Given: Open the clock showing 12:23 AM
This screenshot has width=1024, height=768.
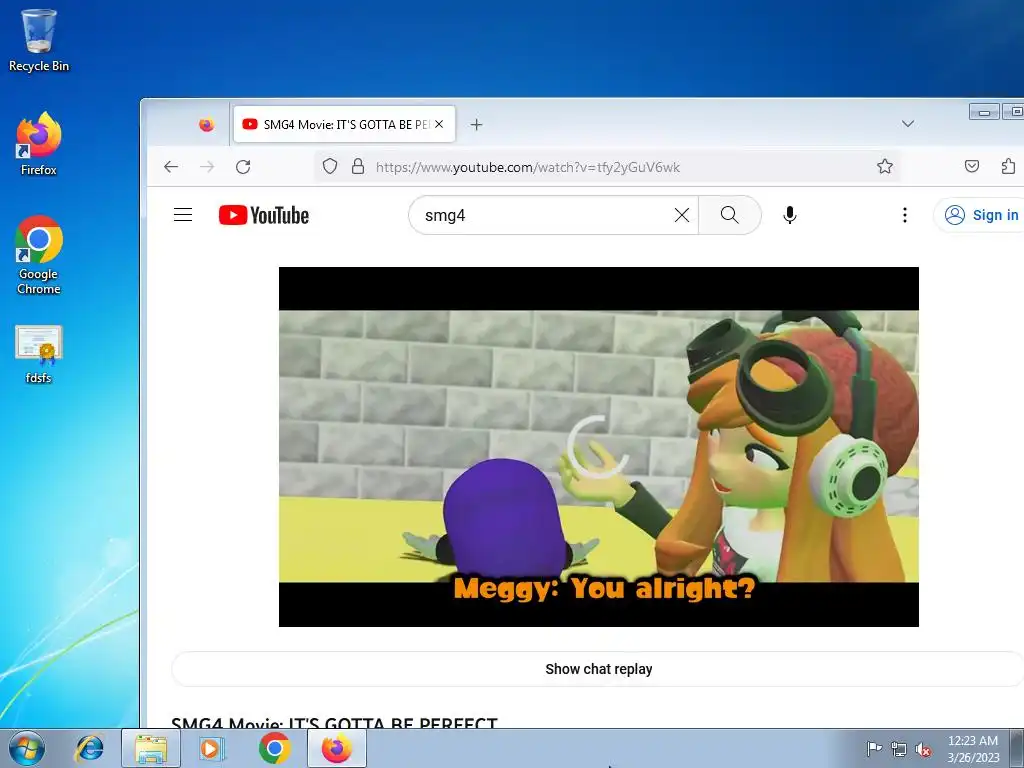Looking at the screenshot, I should point(973,749).
